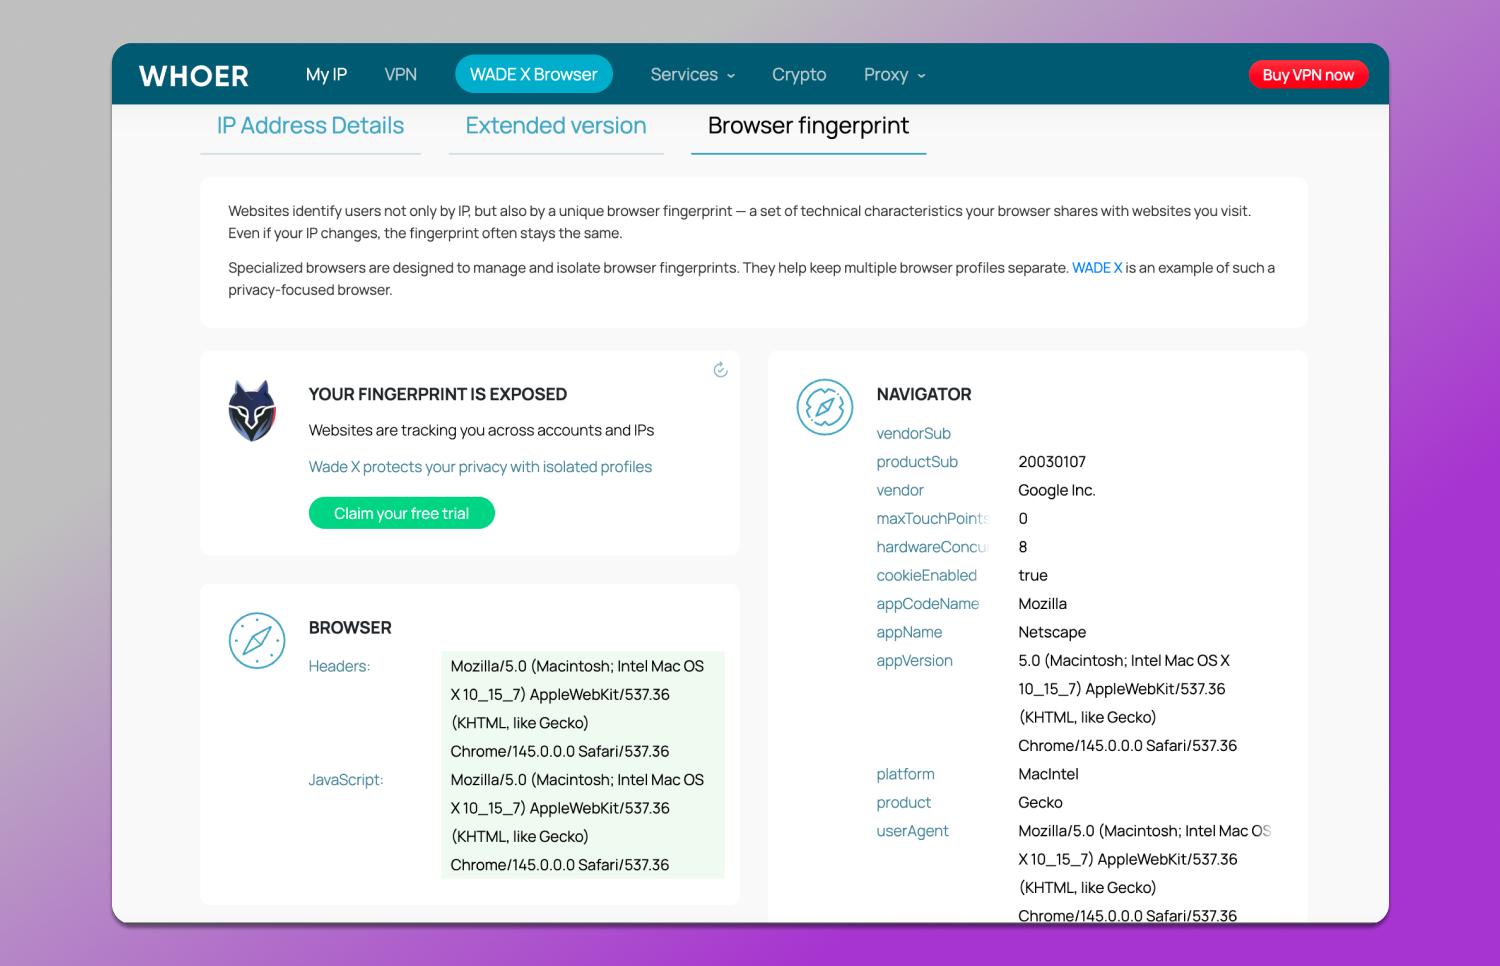Select the Browser fingerprint tab

pyautogui.click(x=808, y=126)
